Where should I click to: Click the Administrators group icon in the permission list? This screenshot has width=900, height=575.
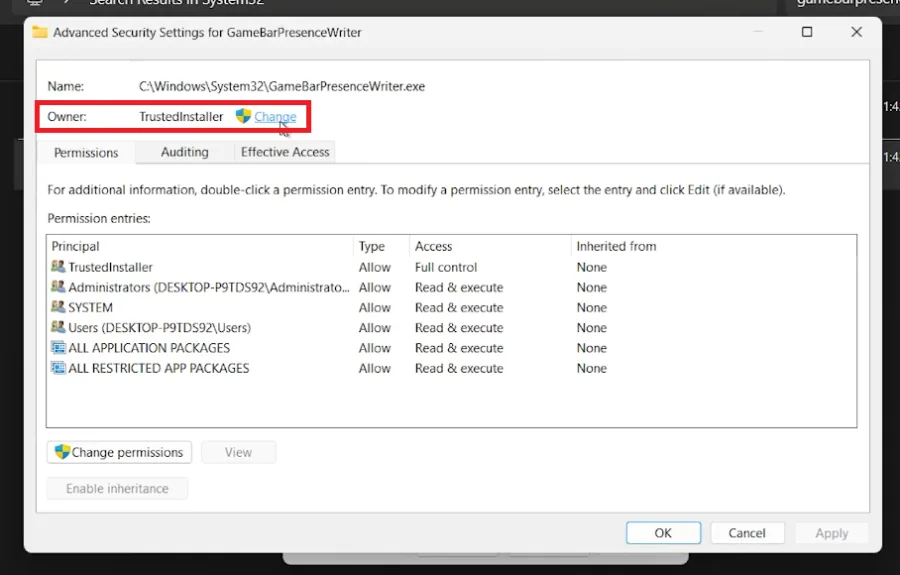58,286
